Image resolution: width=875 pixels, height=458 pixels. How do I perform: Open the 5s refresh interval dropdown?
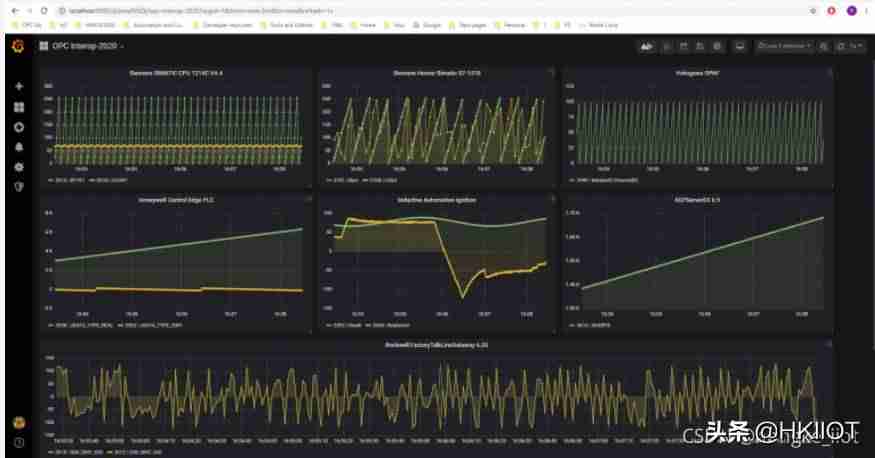857,46
